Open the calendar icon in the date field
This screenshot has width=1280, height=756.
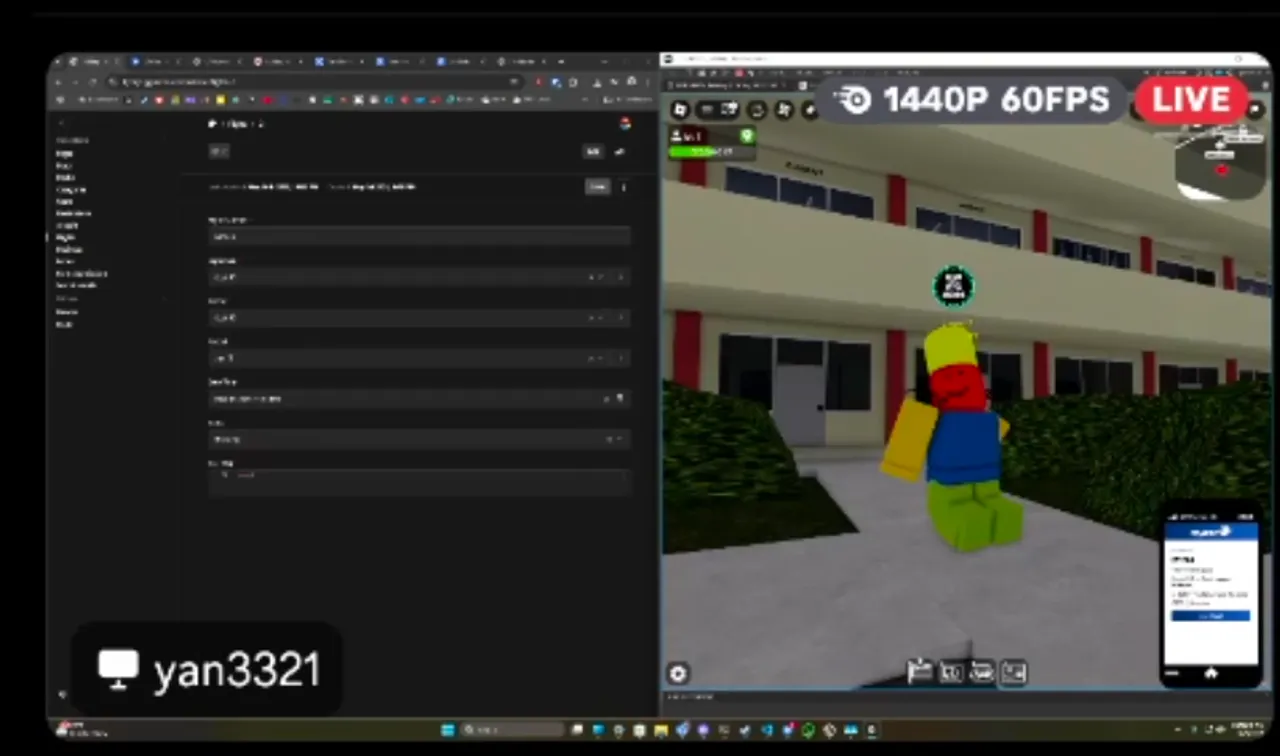click(620, 398)
